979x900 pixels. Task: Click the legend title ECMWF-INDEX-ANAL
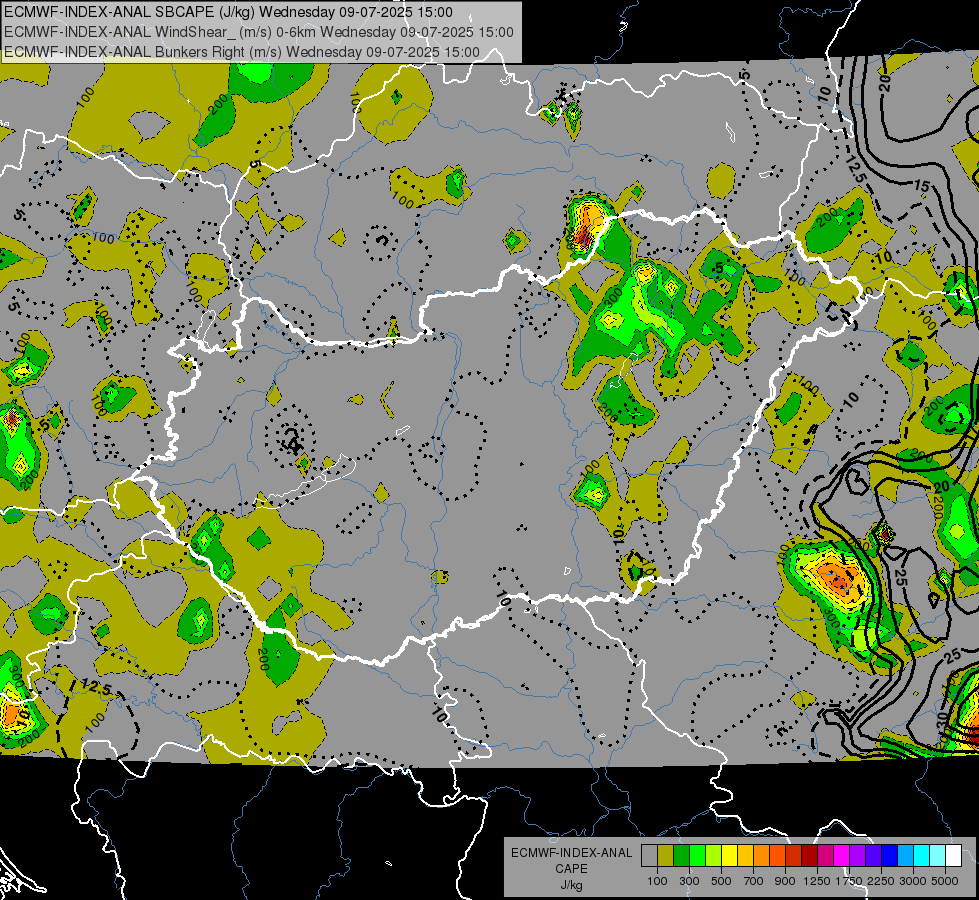[x=571, y=853]
